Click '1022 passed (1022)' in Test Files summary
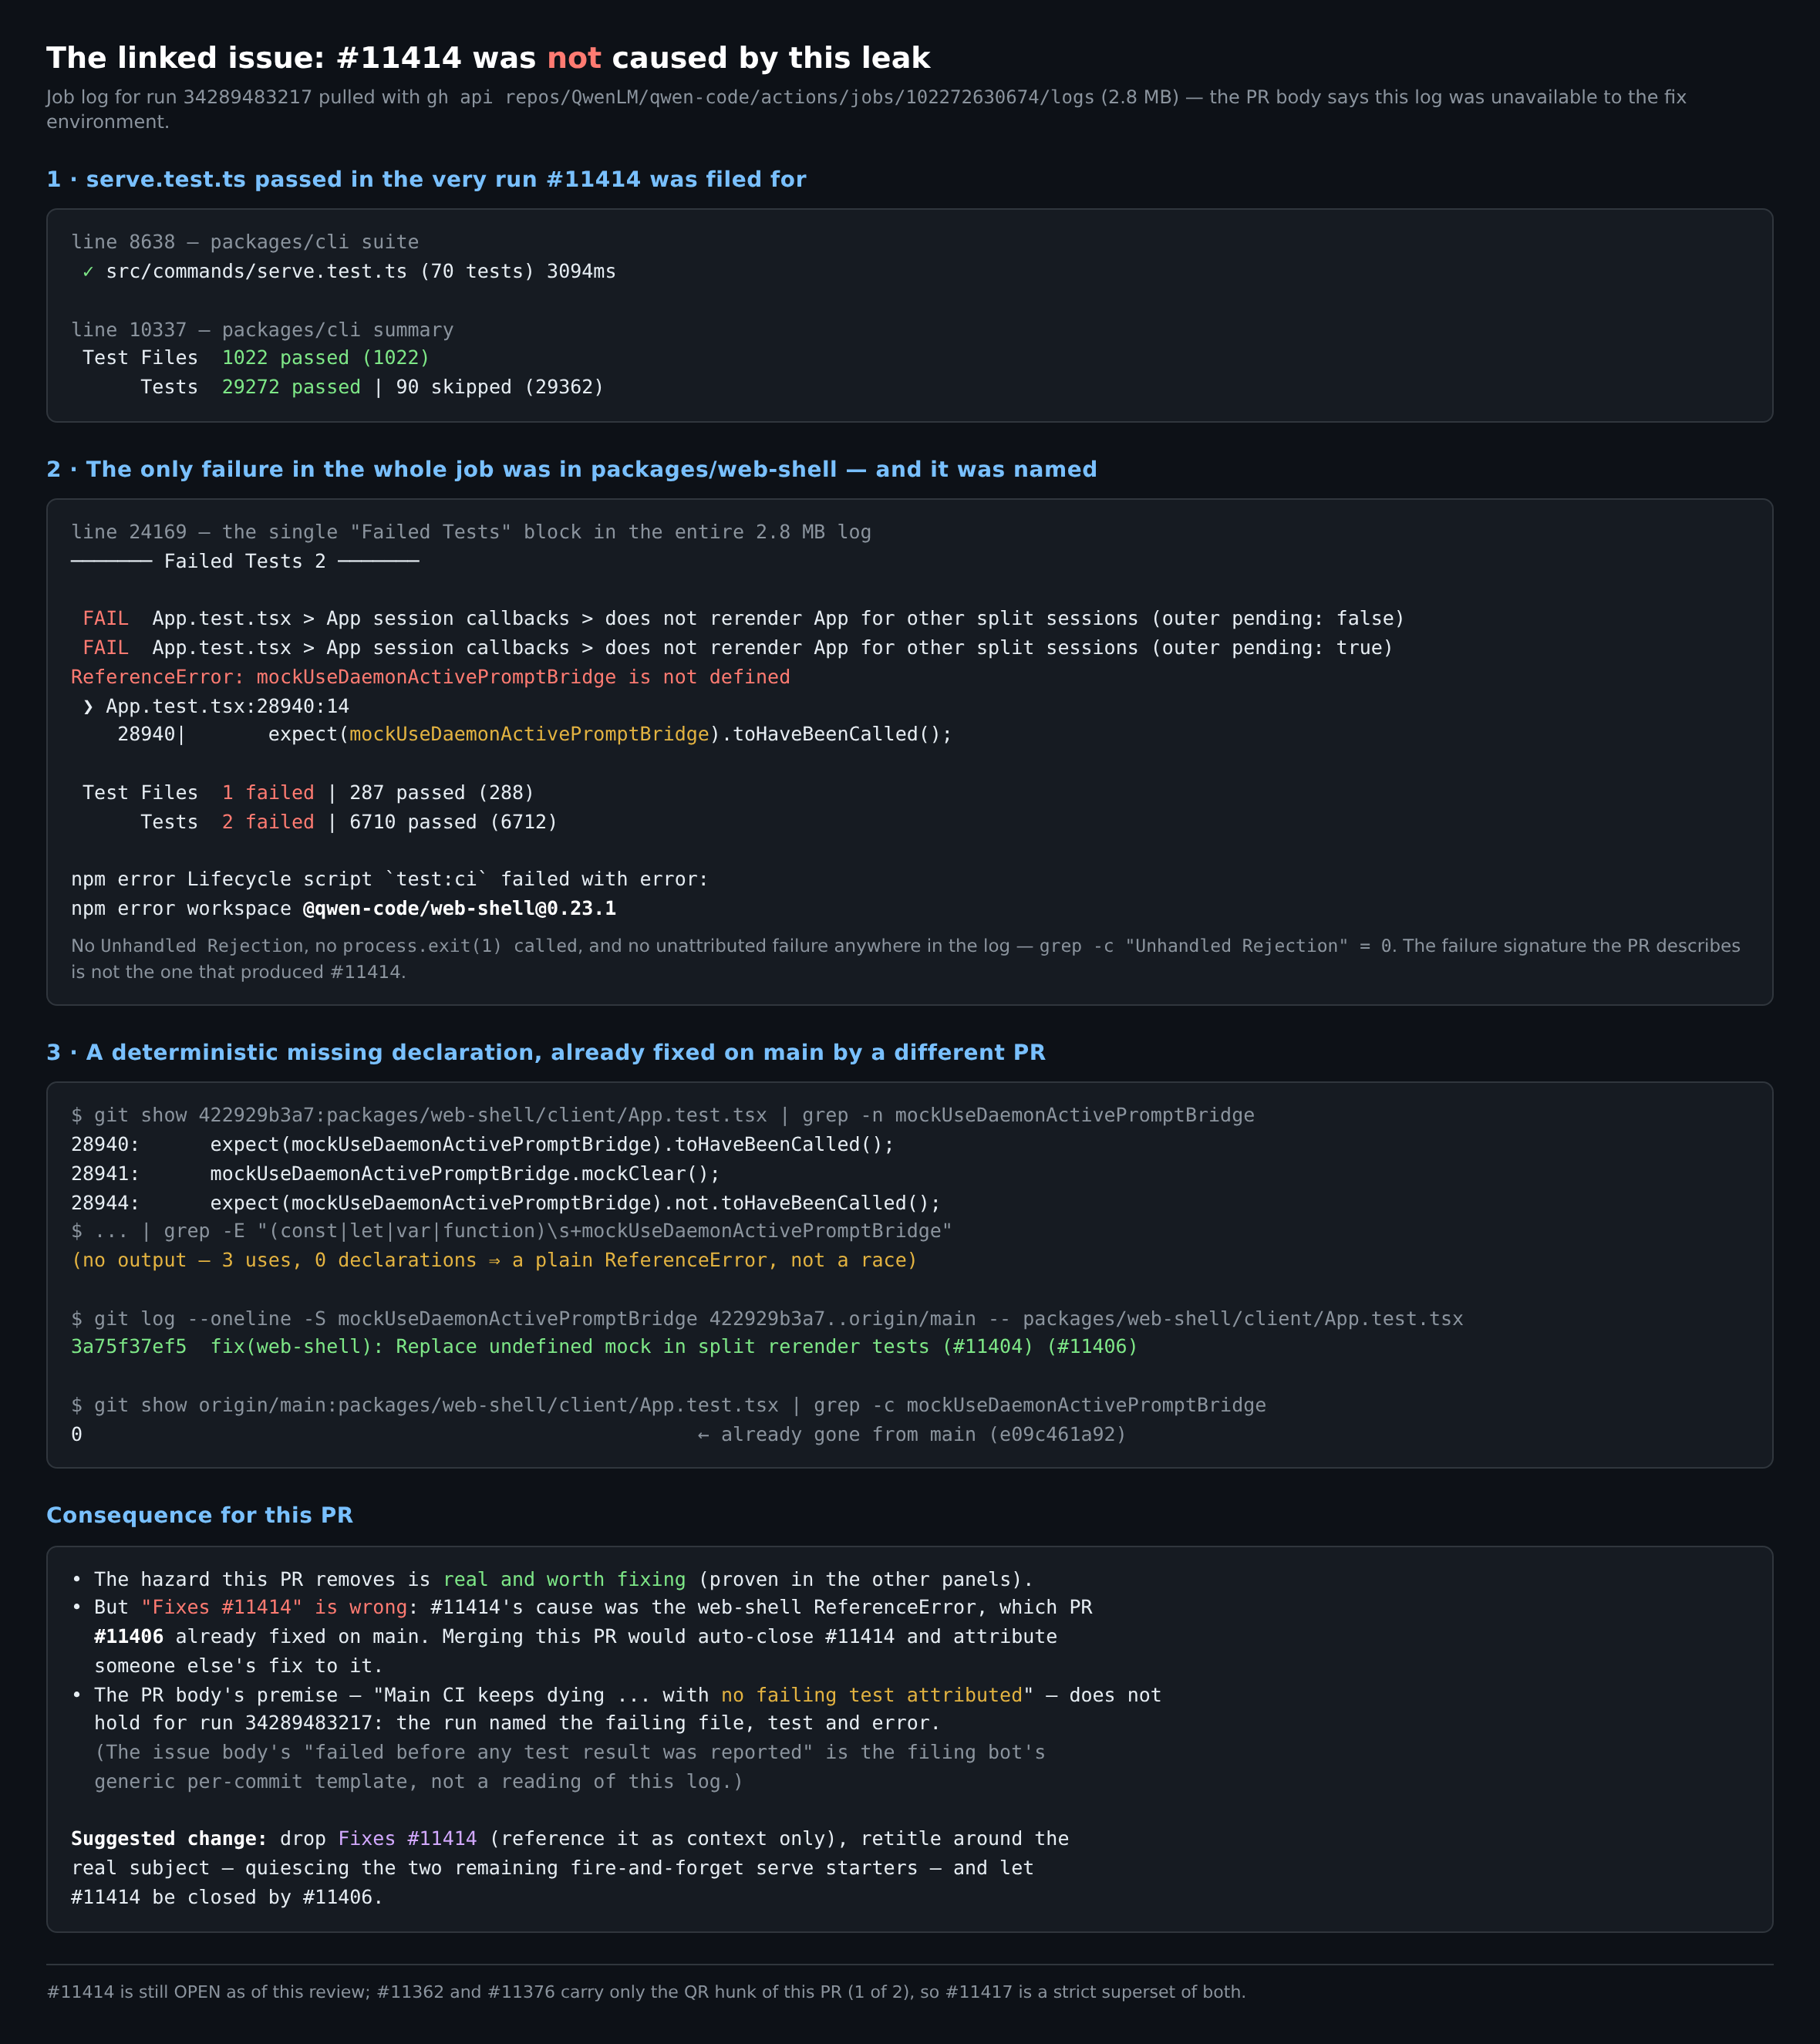The width and height of the screenshot is (1820, 2044). pos(325,358)
